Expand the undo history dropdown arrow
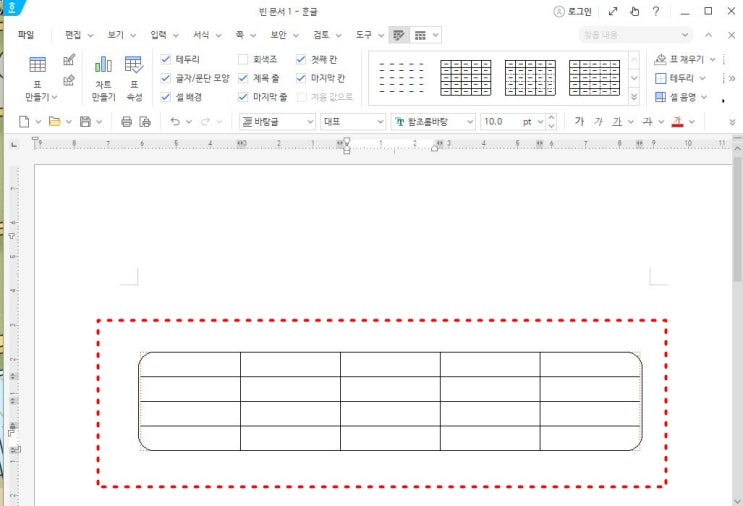743x506 pixels. coord(189,122)
